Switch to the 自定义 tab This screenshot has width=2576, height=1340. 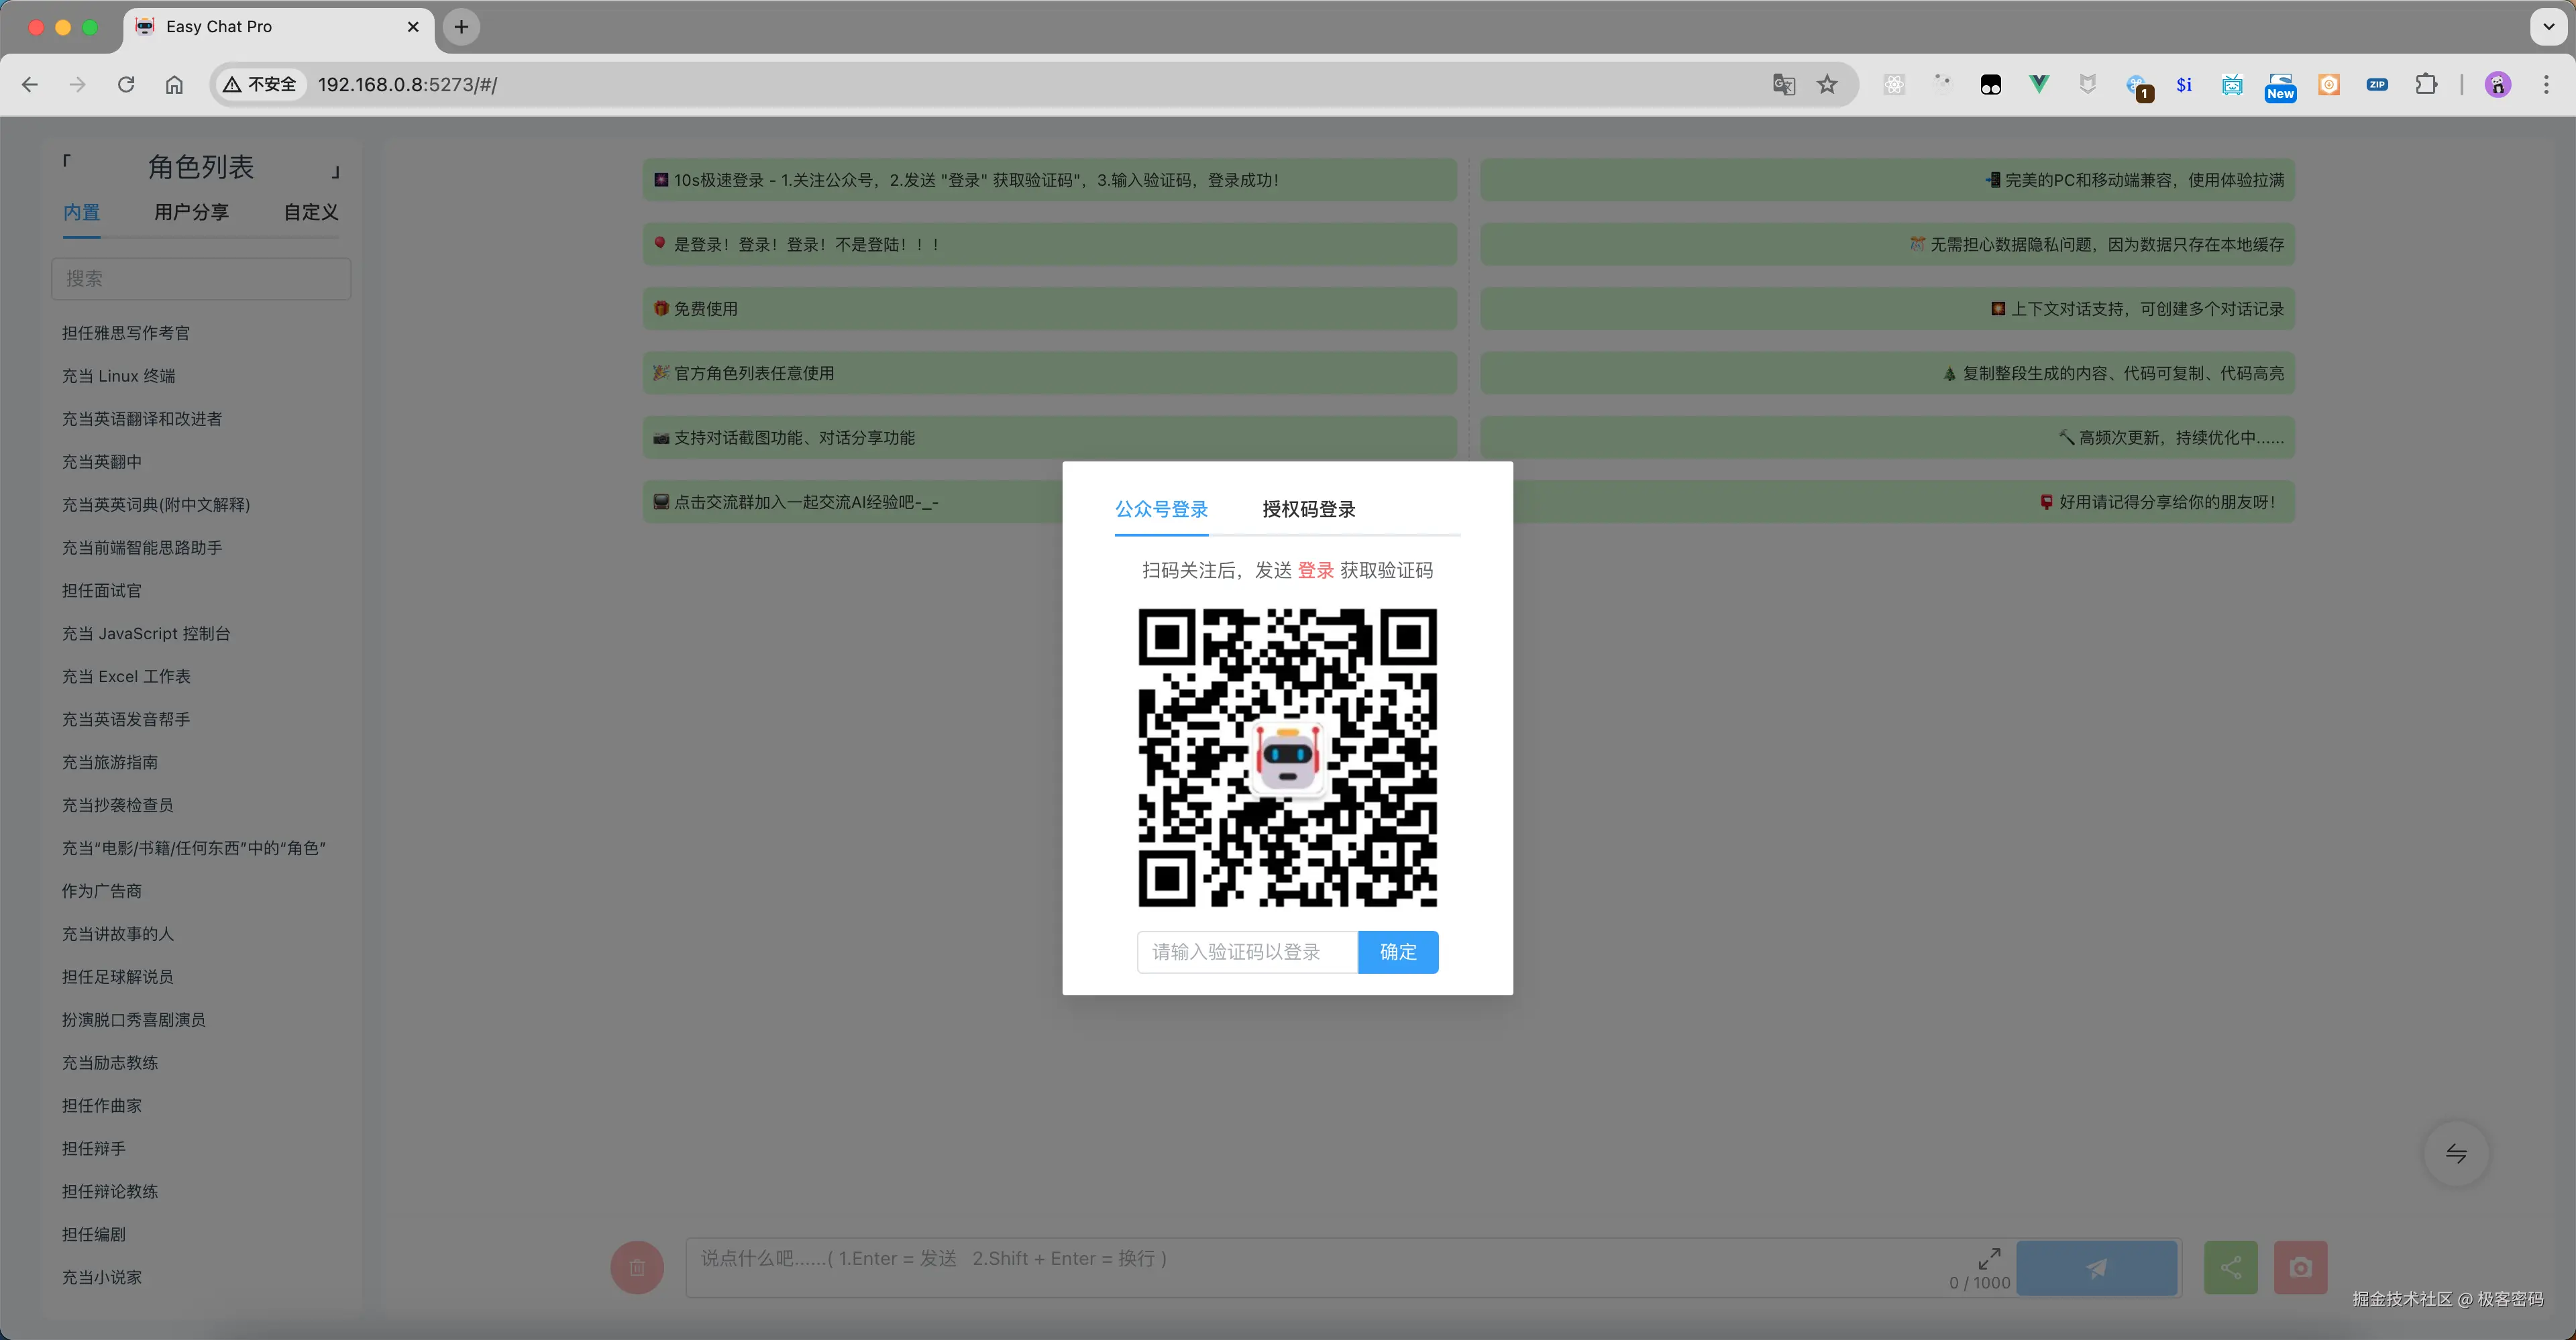click(311, 212)
